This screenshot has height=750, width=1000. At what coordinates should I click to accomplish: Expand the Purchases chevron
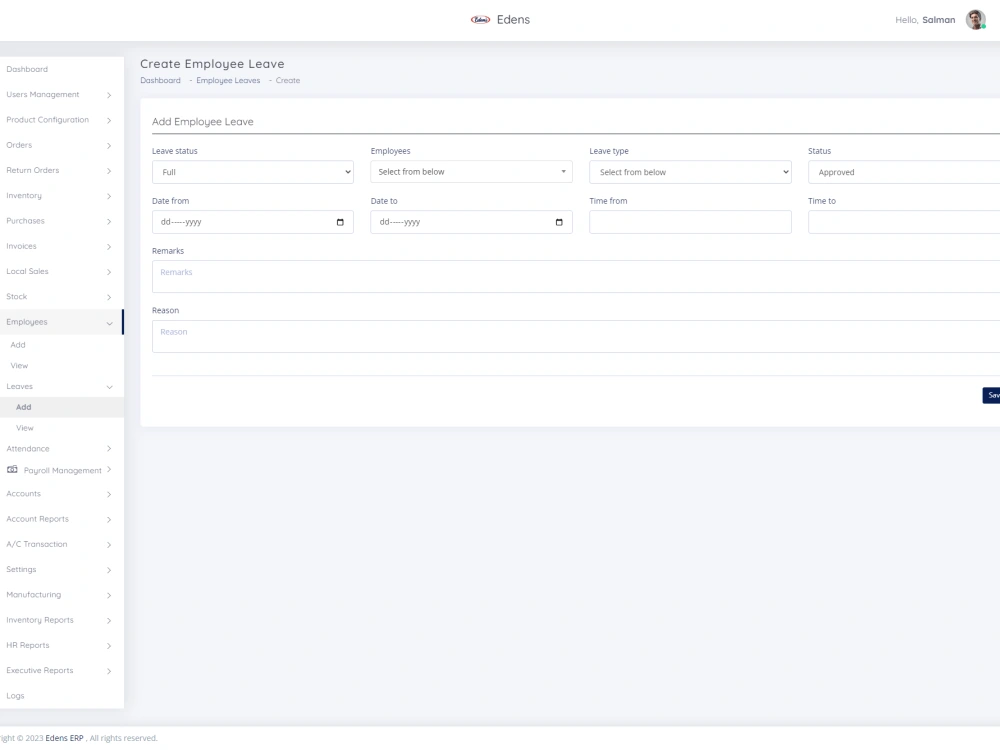click(109, 221)
